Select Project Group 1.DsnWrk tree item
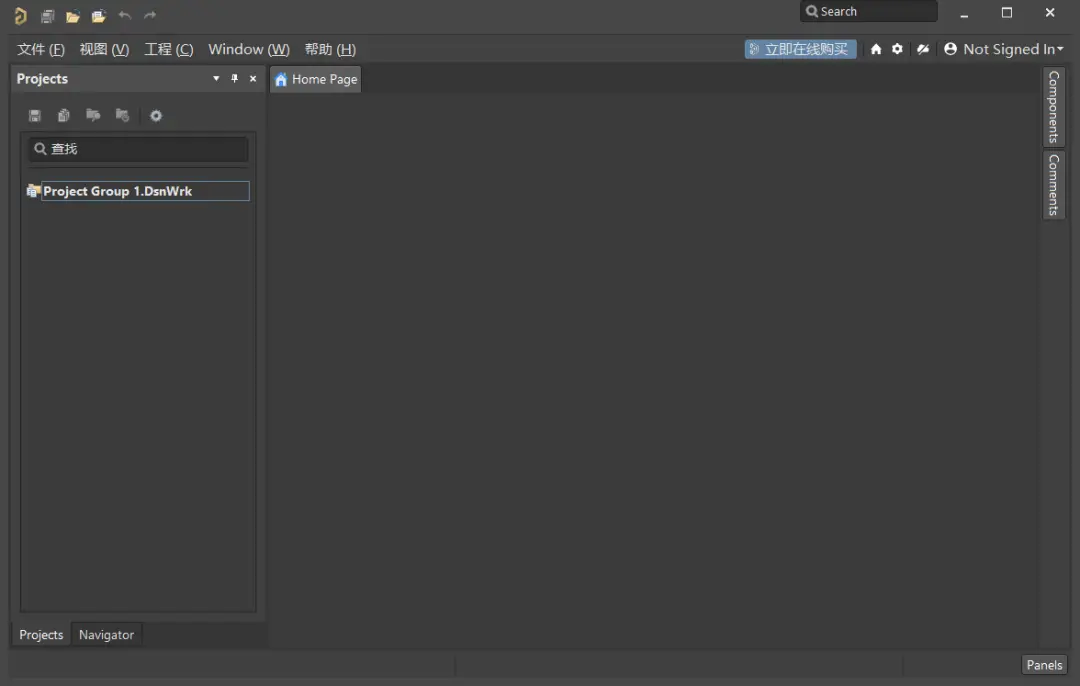 pos(145,191)
